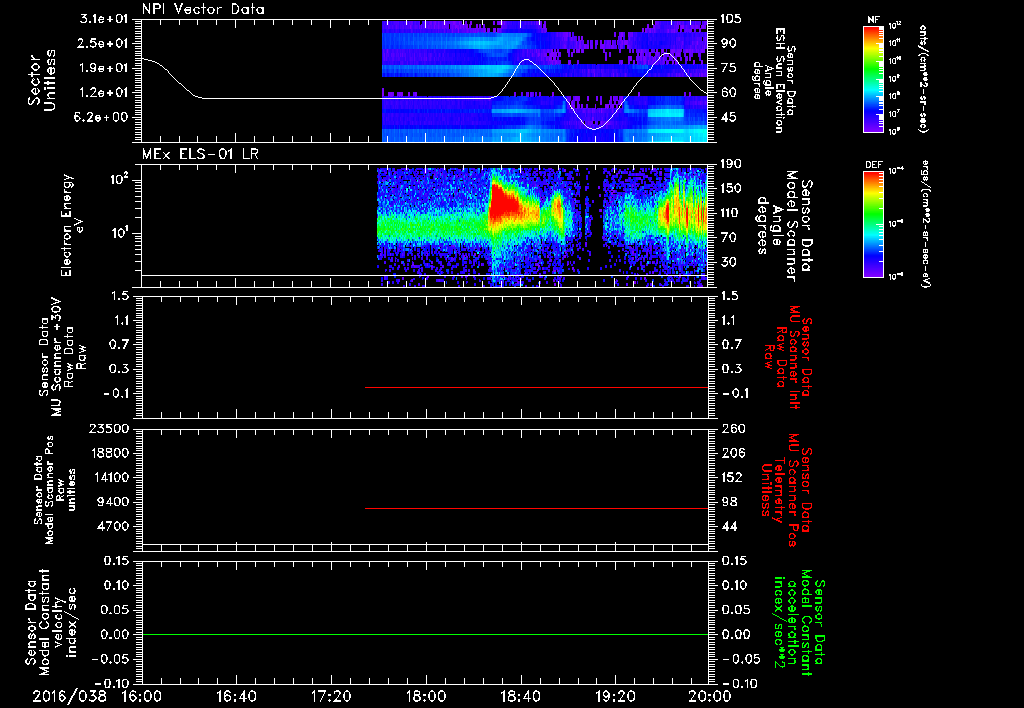Click the intense red electron burst in ELS spectrogram
Screen dimensions: 1024x708
[505, 202]
